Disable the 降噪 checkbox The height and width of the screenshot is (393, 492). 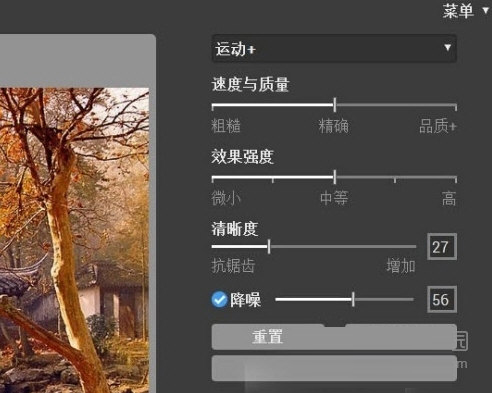coord(219,300)
